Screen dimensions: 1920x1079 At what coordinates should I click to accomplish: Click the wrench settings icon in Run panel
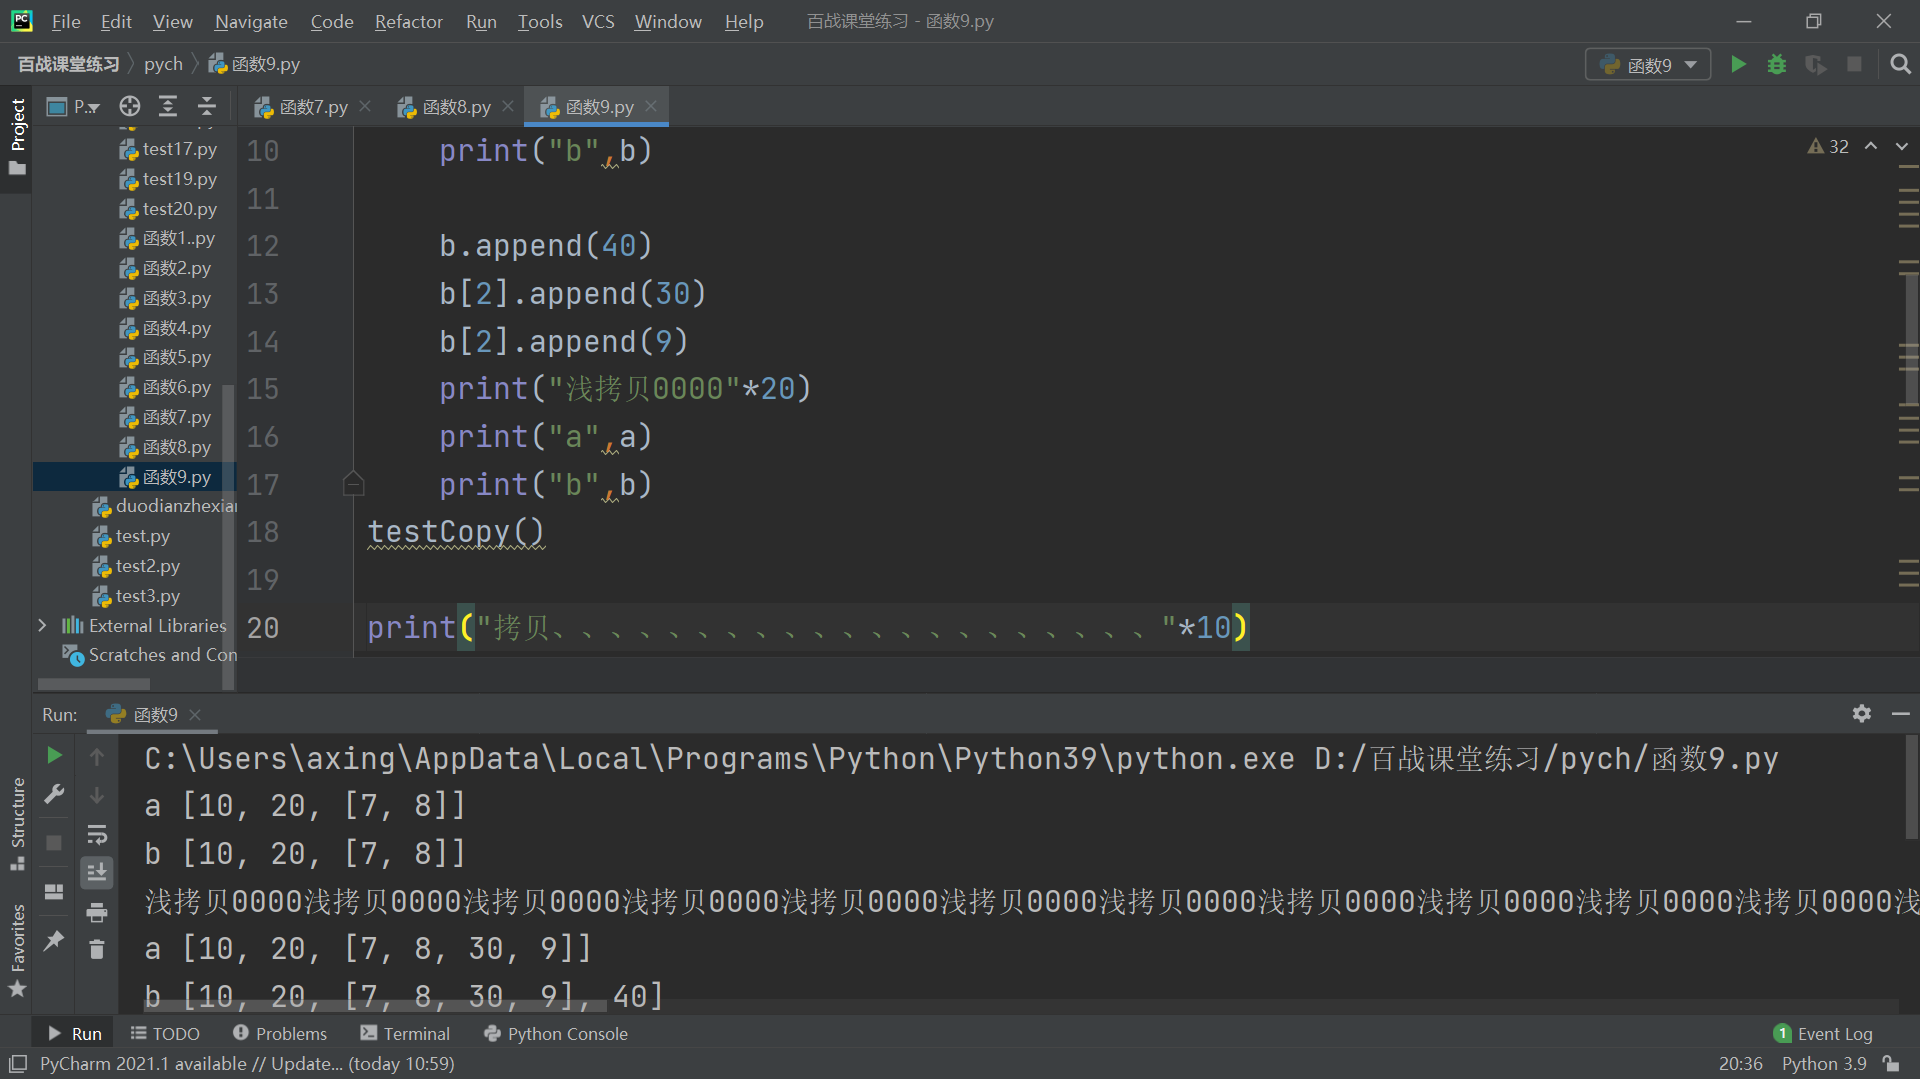(55, 794)
